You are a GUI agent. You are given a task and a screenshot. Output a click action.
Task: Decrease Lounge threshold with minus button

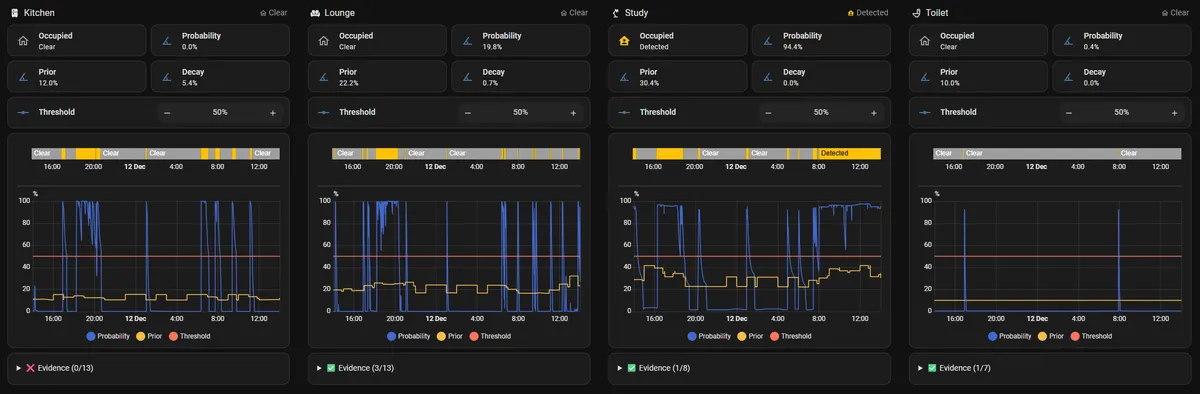tap(468, 112)
